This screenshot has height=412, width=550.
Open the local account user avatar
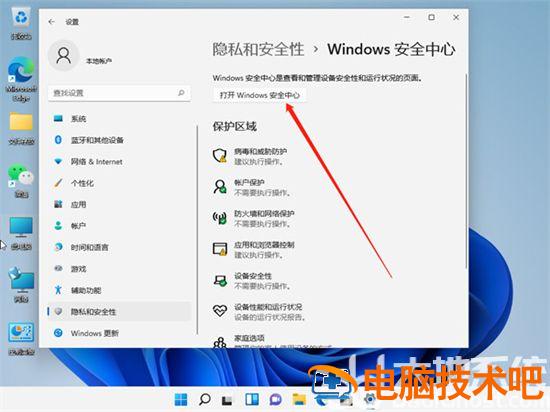point(63,56)
